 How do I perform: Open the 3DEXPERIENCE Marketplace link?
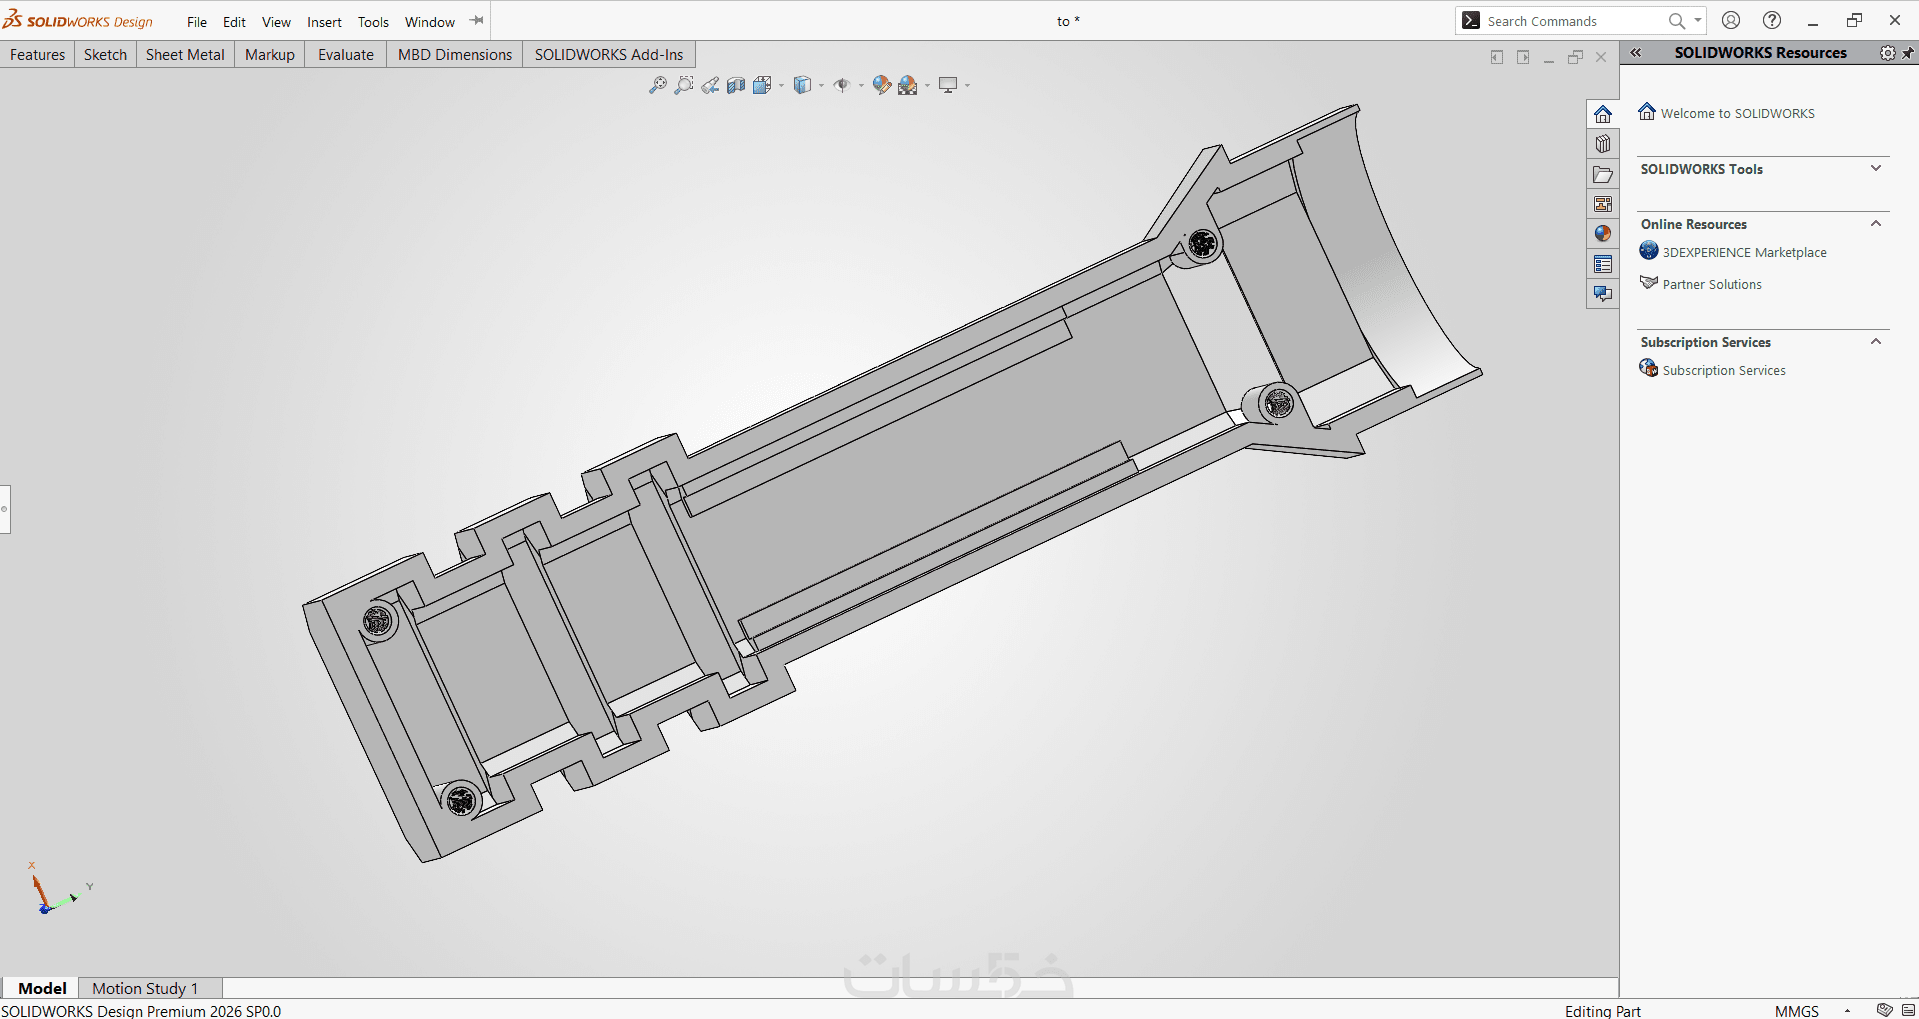click(1744, 253)
